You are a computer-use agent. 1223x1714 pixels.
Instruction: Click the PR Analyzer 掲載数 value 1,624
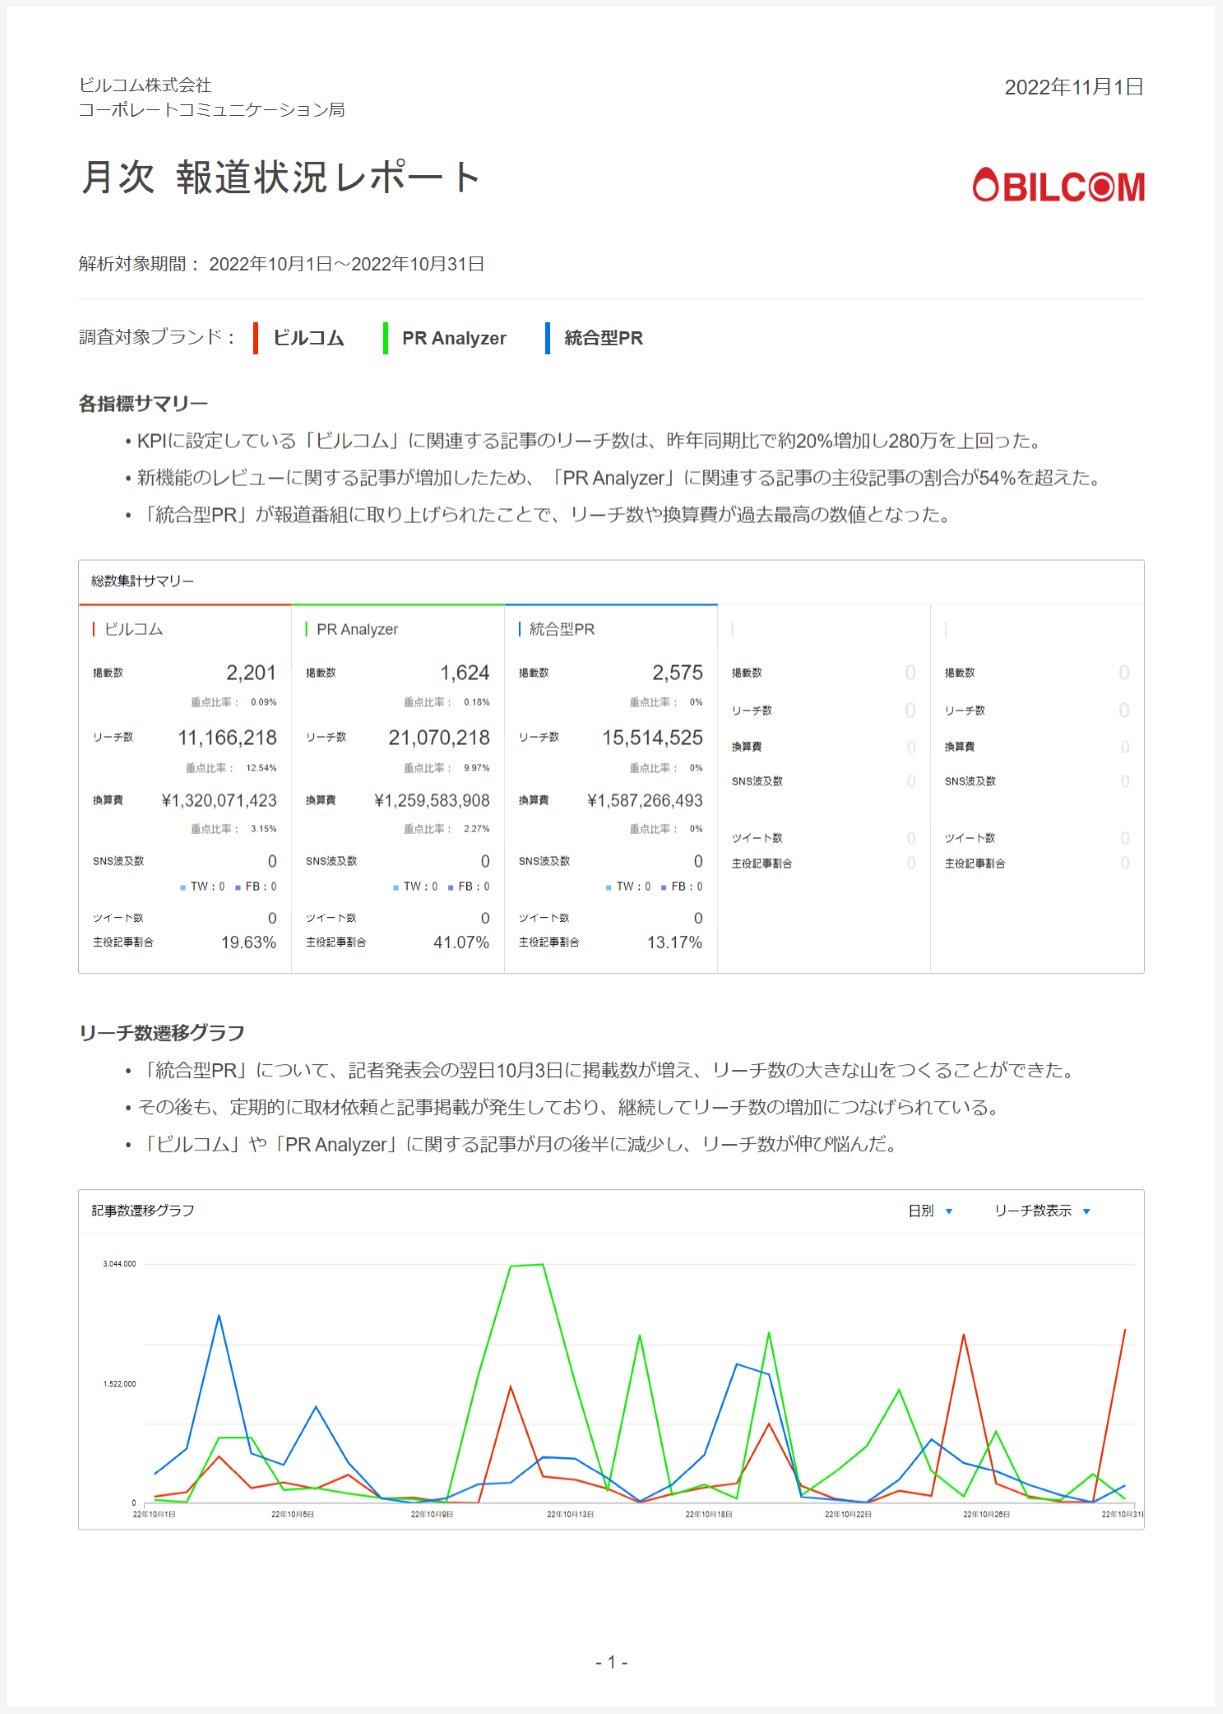point(465,673)
